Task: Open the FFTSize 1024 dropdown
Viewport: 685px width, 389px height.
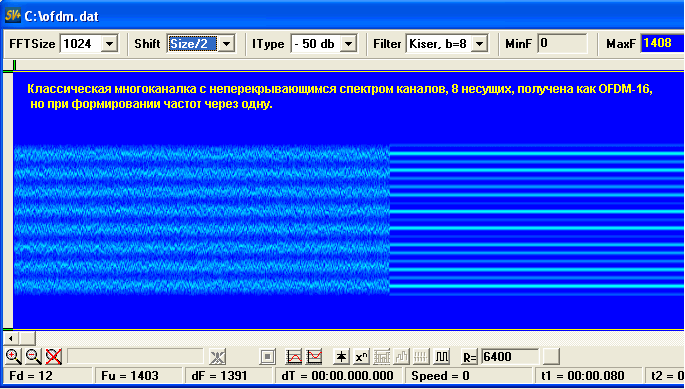Action: [x=109, y=44]
